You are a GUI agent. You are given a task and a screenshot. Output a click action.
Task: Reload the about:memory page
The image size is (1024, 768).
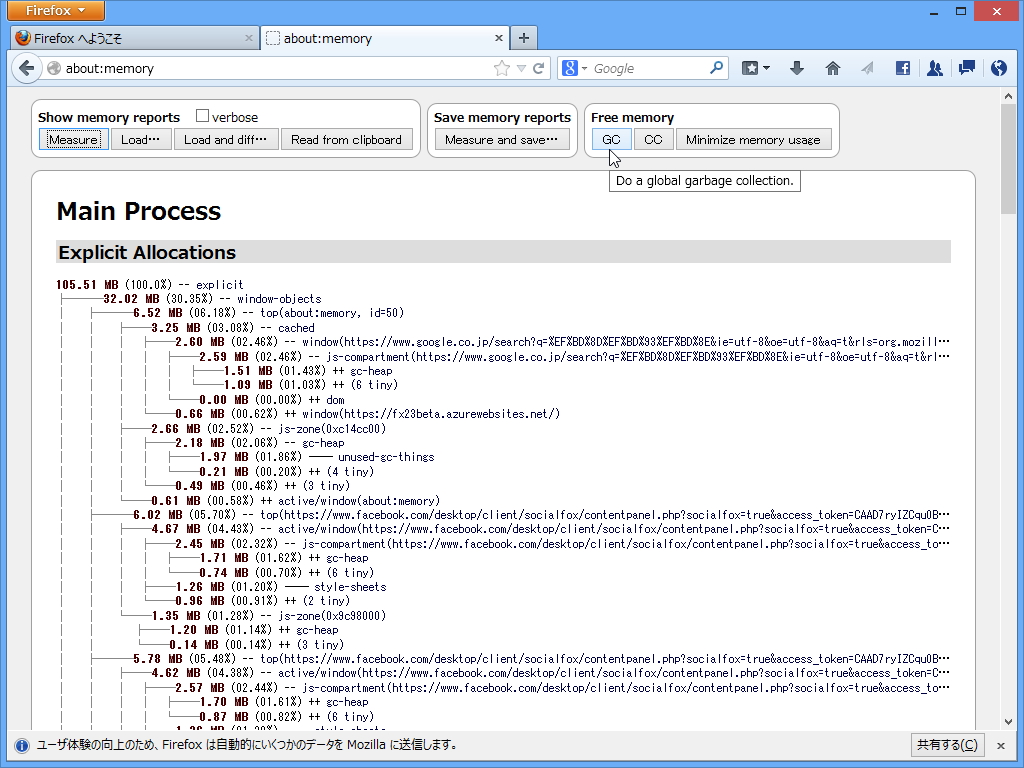pyautogui.click(x=539, y=68)
